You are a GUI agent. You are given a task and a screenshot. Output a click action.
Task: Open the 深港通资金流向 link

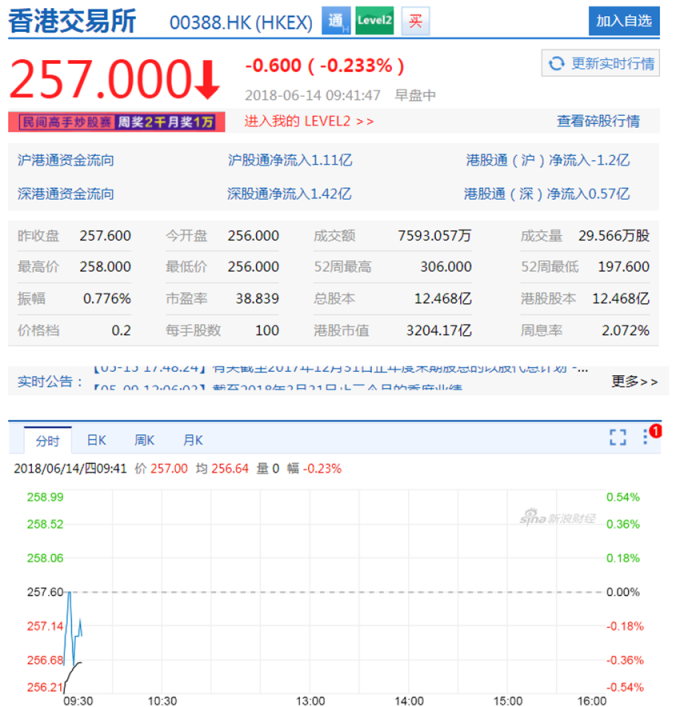pos(65,194)
